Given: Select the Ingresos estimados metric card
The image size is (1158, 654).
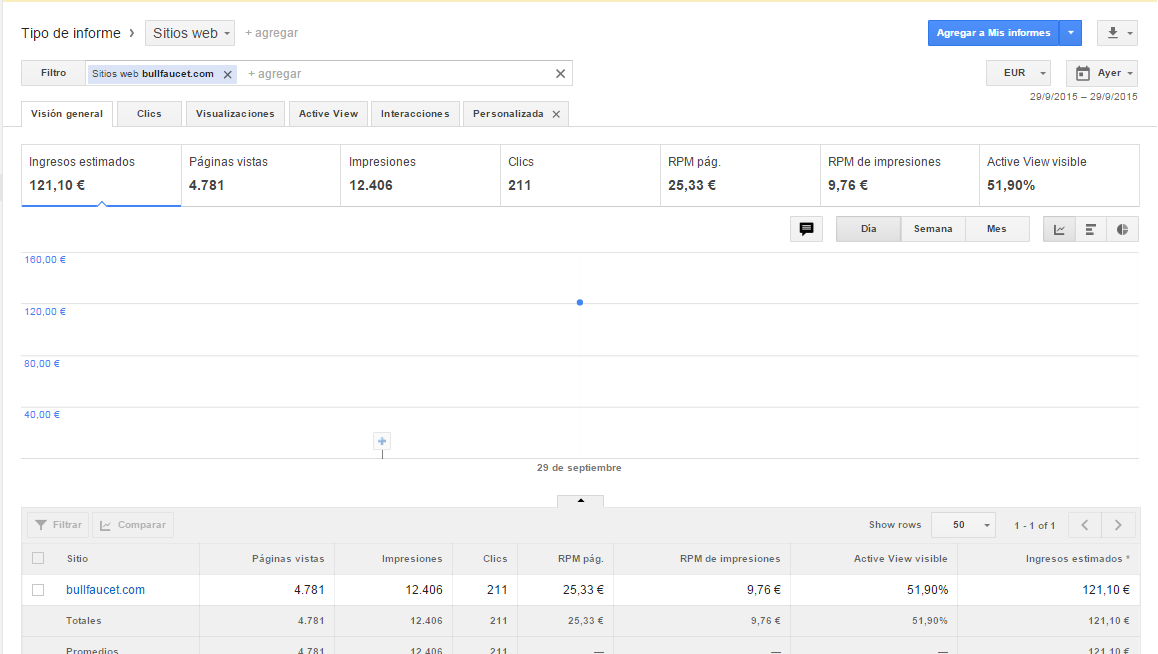Looking at the screenshot, I should point(101,176).
